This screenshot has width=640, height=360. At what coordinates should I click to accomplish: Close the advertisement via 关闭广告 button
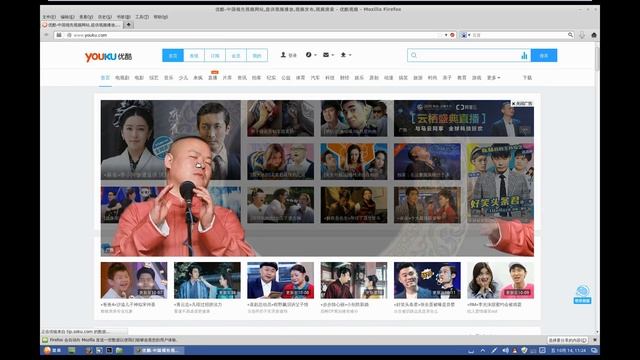(x=522, y=104)
